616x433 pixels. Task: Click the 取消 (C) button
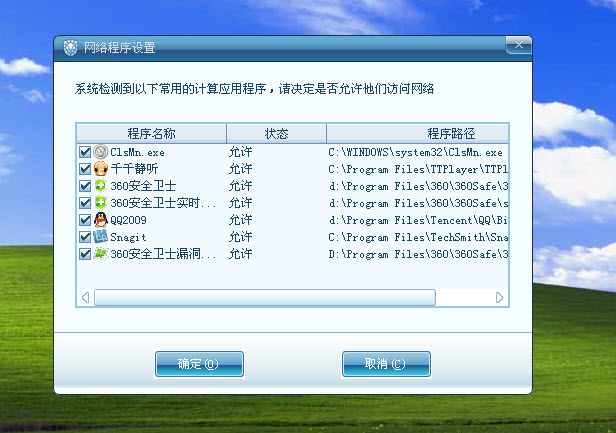[x=386, y=364]
